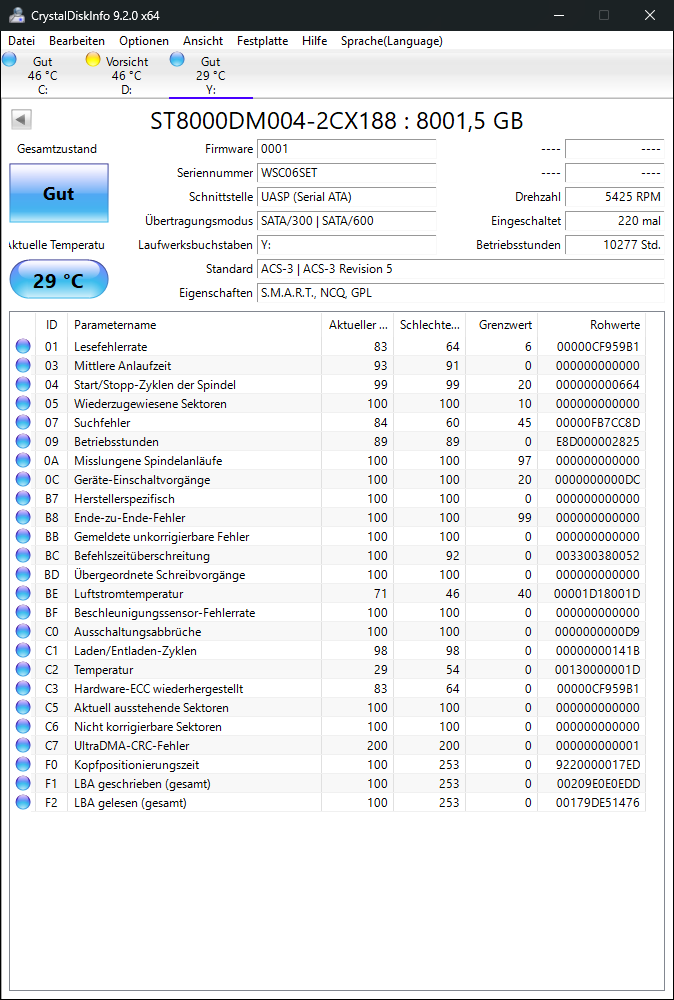Click the Rohwerte column header
Screen dimensions: 674x1000
(x=592, y=325)
